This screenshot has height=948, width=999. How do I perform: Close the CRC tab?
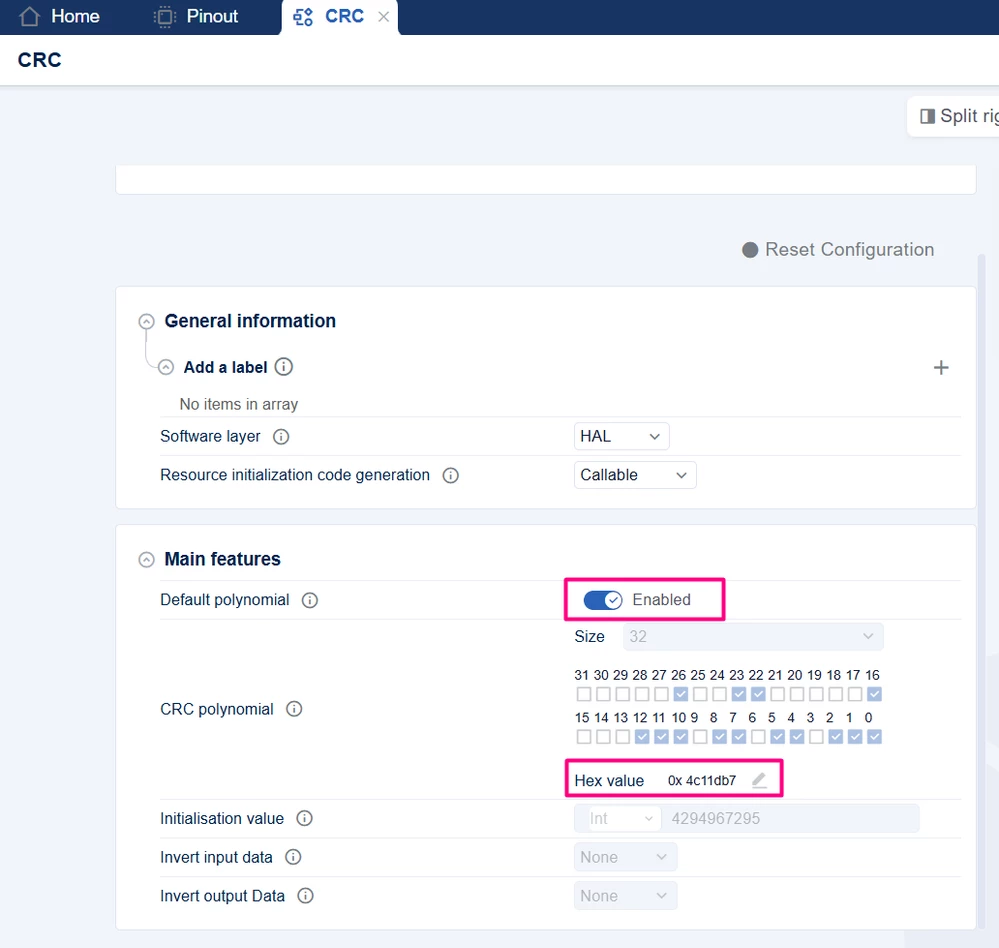[384, 17]
